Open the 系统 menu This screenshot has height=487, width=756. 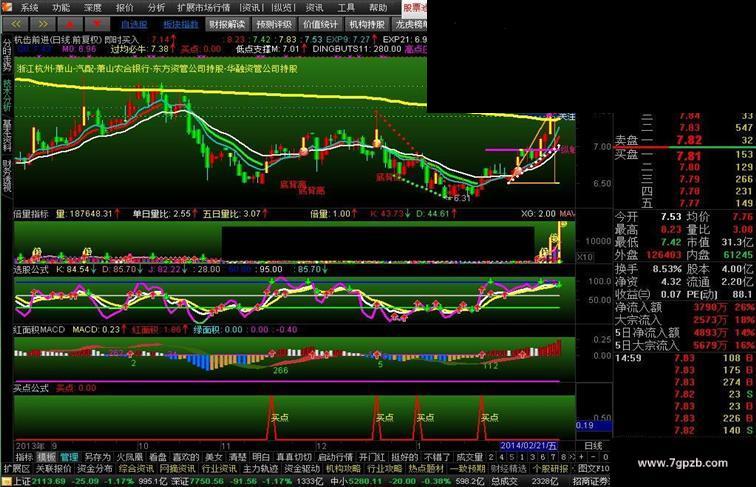point(29,8)
